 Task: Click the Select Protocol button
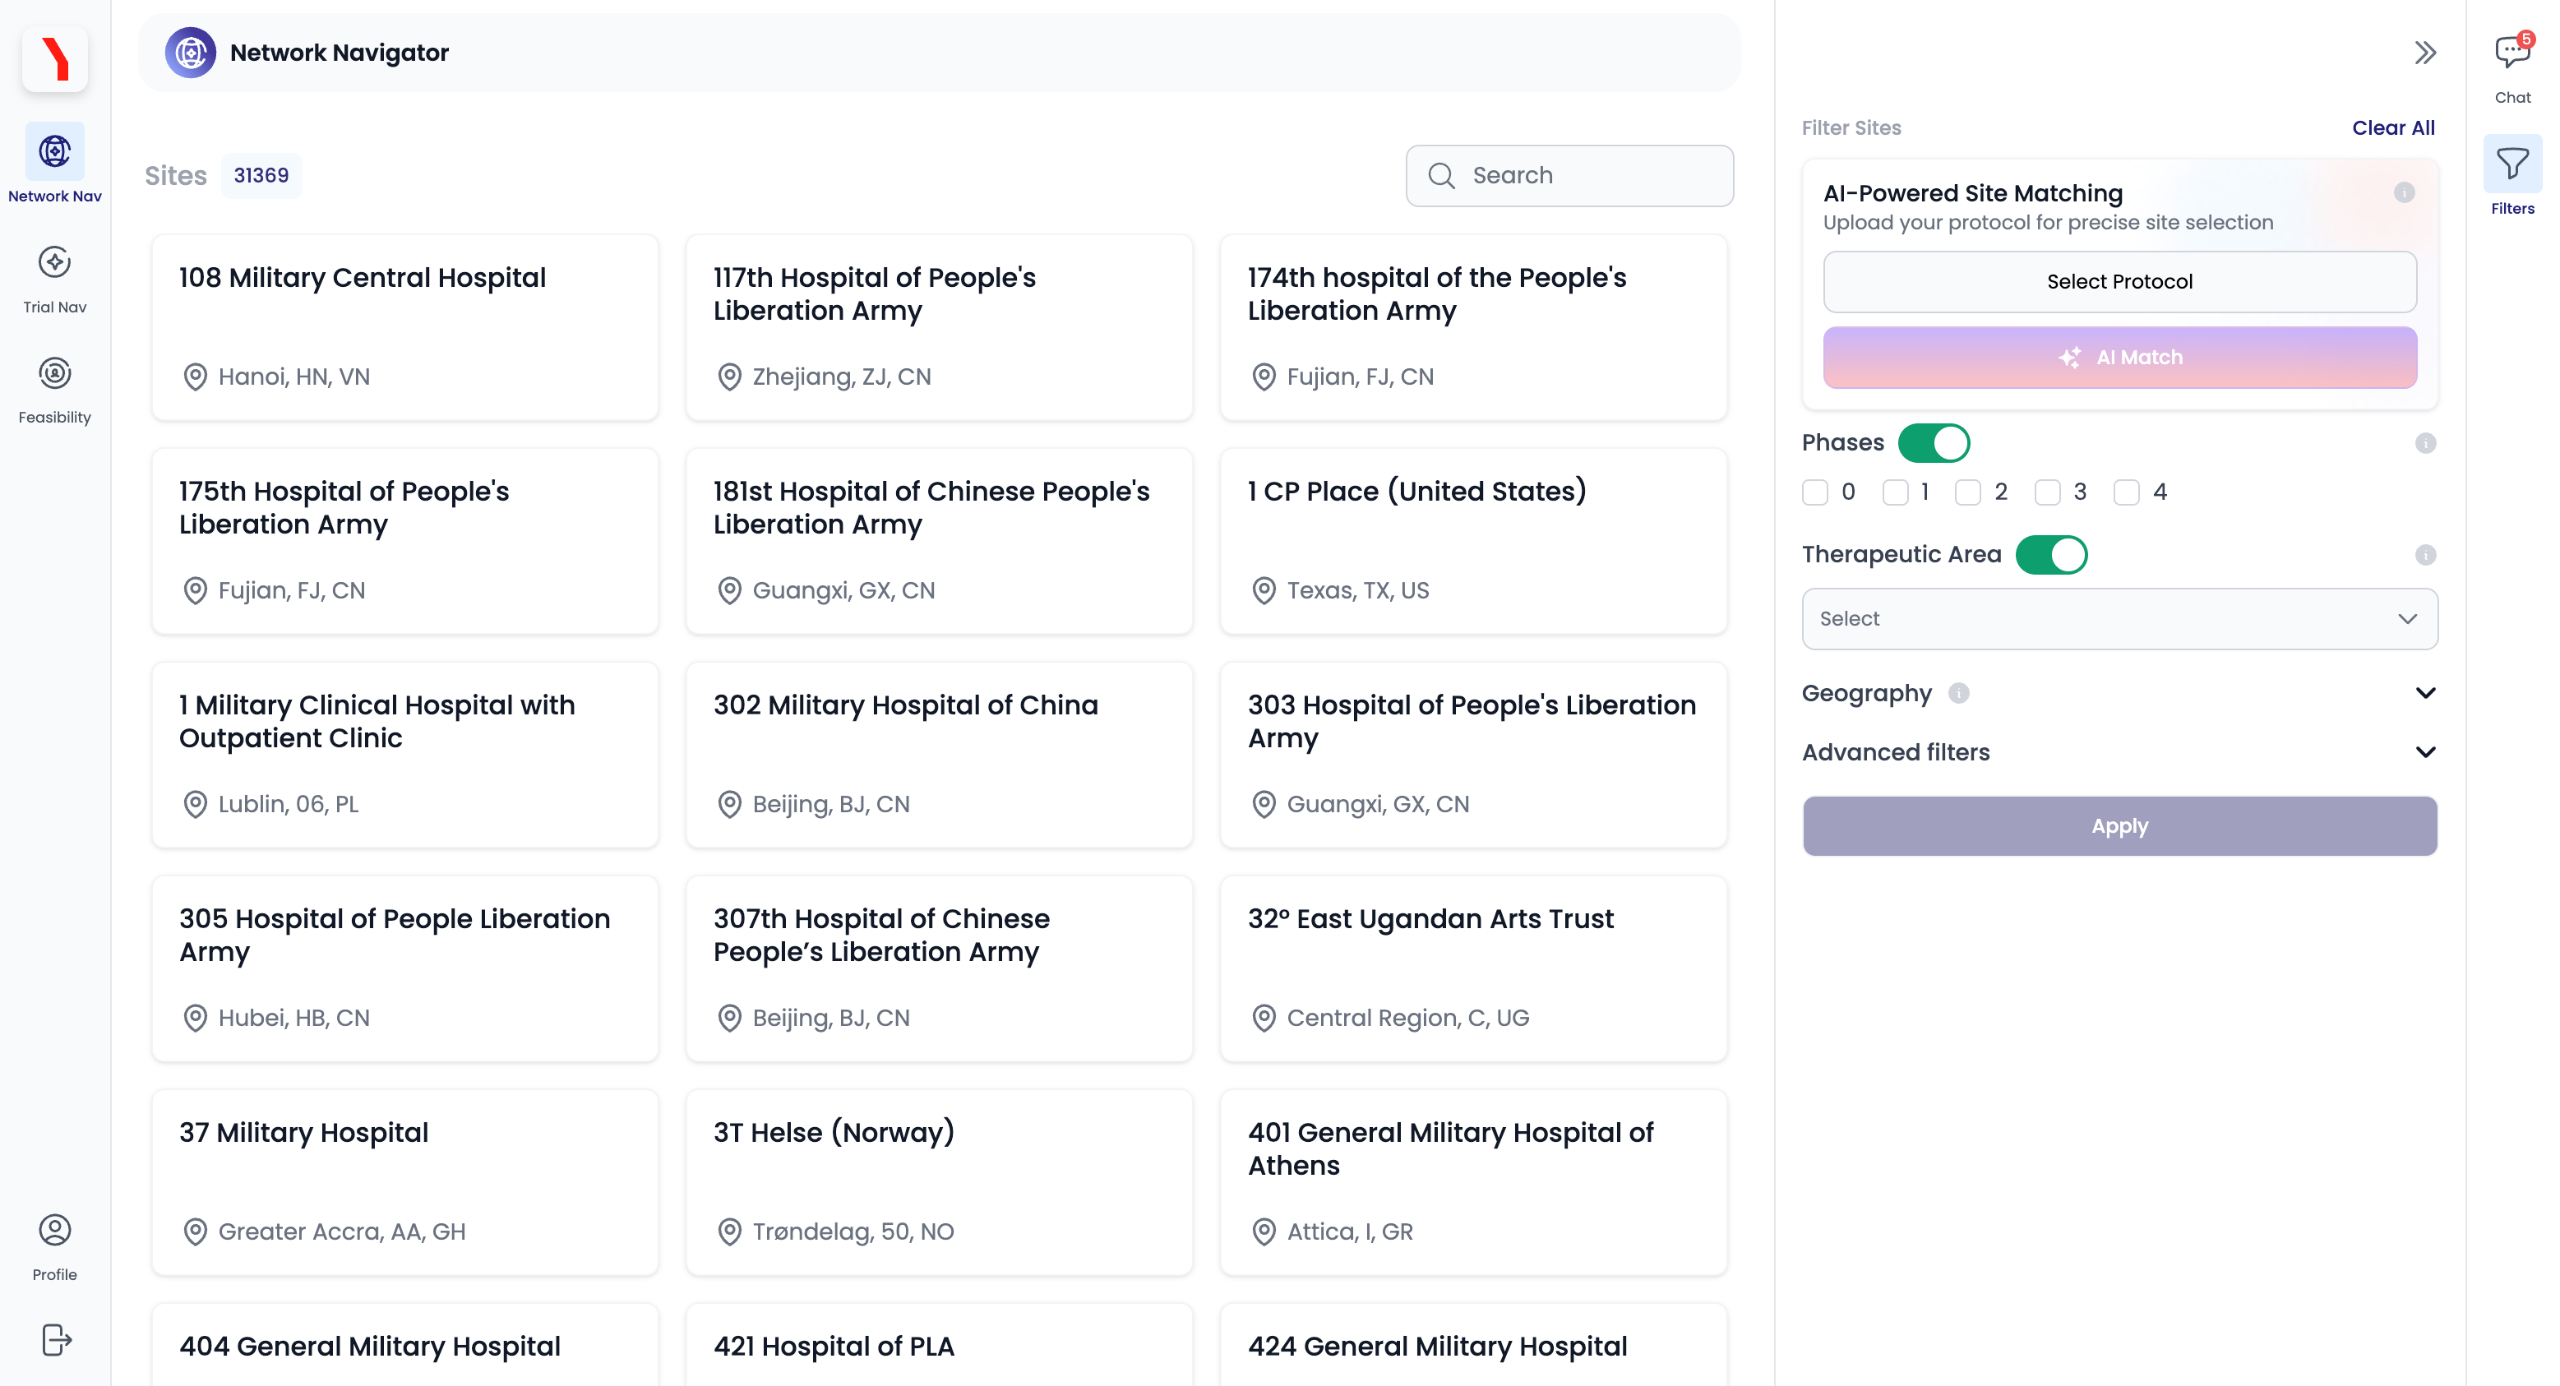click(2118, 282)
